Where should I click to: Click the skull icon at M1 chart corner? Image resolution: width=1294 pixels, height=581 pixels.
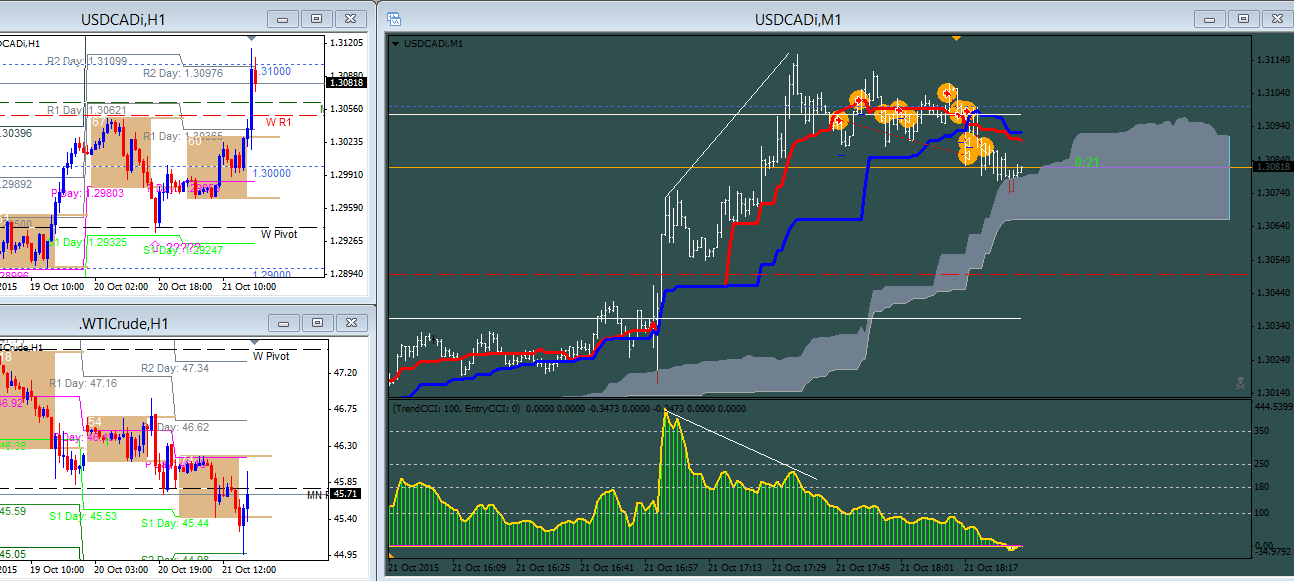[x=1240, y=383]
